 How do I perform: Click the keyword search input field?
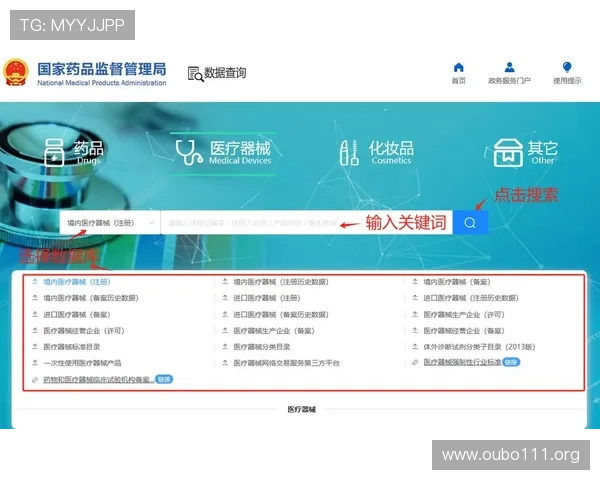coord(307,222)
